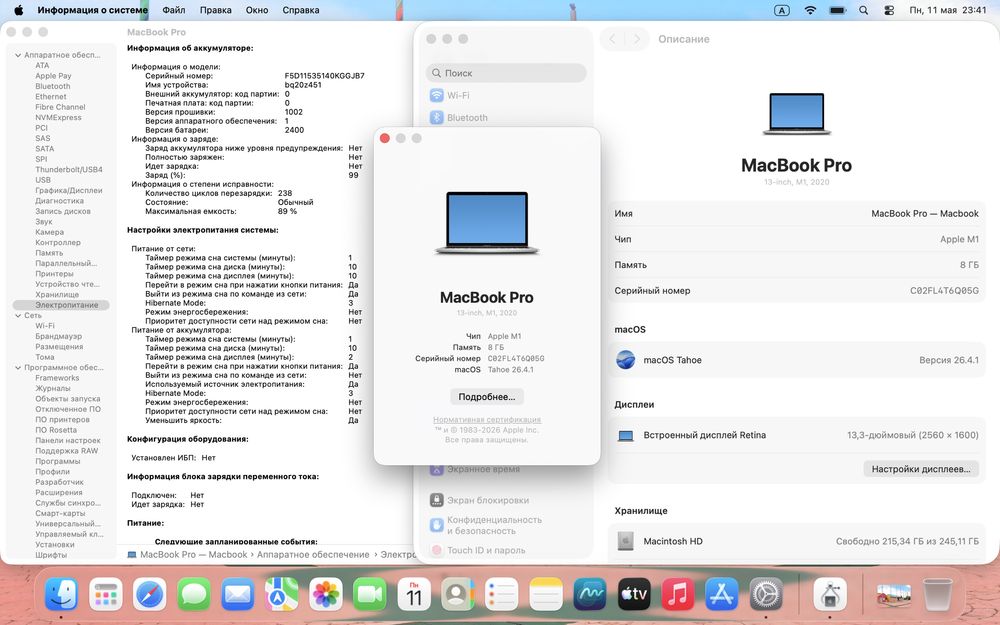The width and height of the screenshot is (1000, 625).
Task: Click input source A icon in menu bar
Action: pyautogui.click(x=782, y=10)
